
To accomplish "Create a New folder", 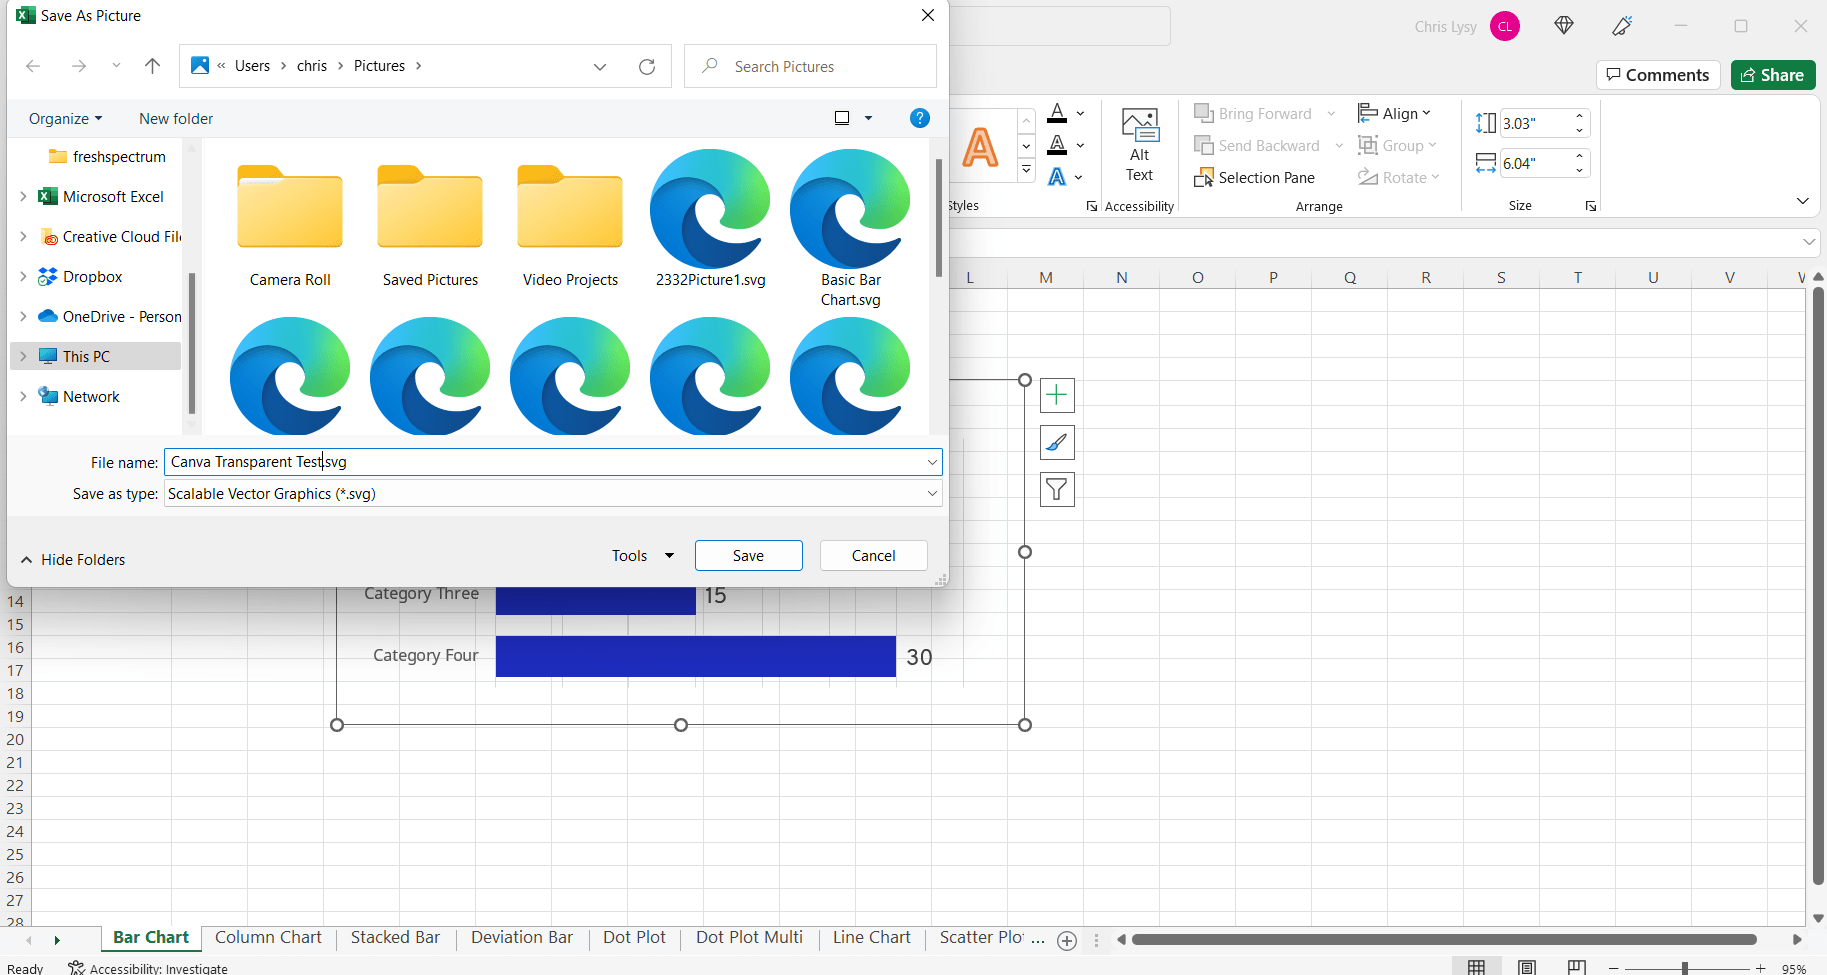I will coord(176,118).
